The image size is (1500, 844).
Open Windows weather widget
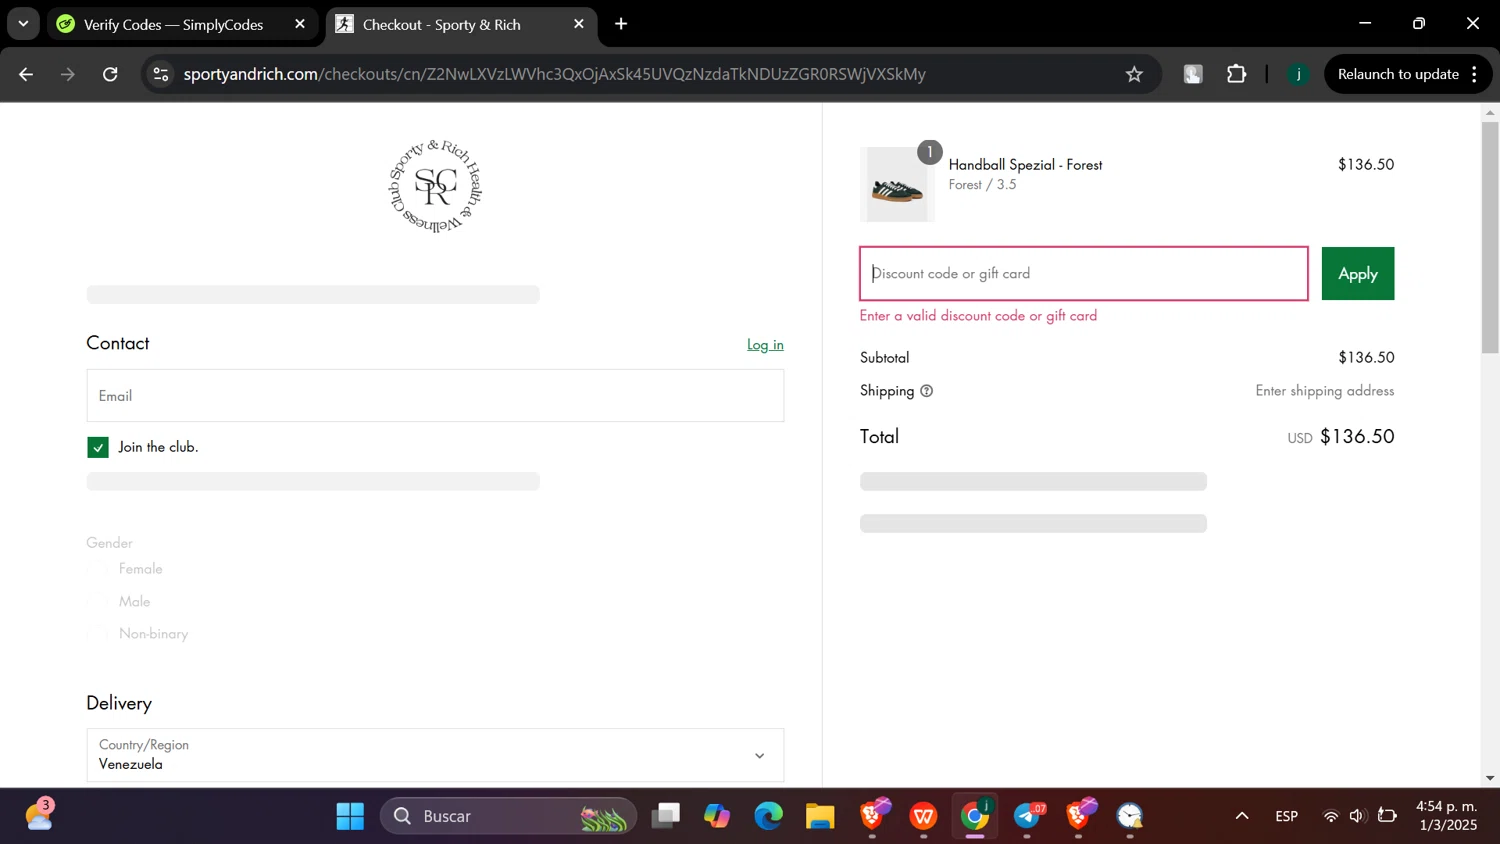click(39, 815)
